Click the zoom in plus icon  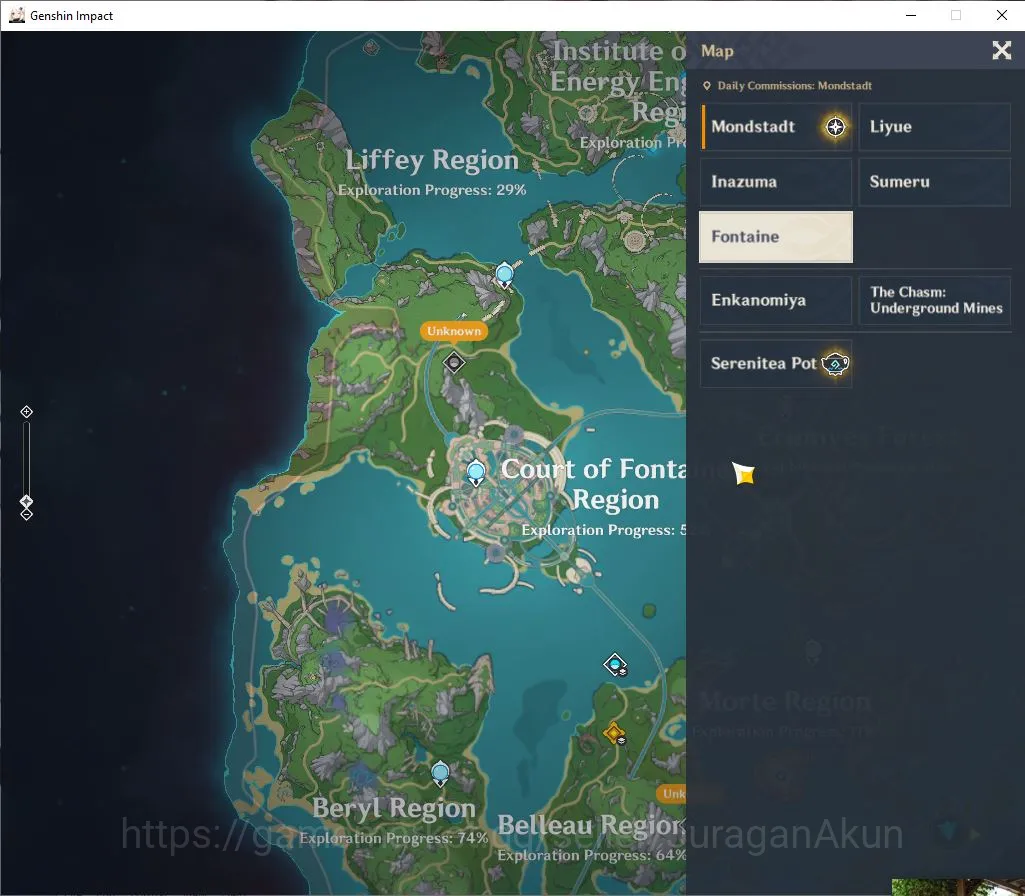pos(26,412)
